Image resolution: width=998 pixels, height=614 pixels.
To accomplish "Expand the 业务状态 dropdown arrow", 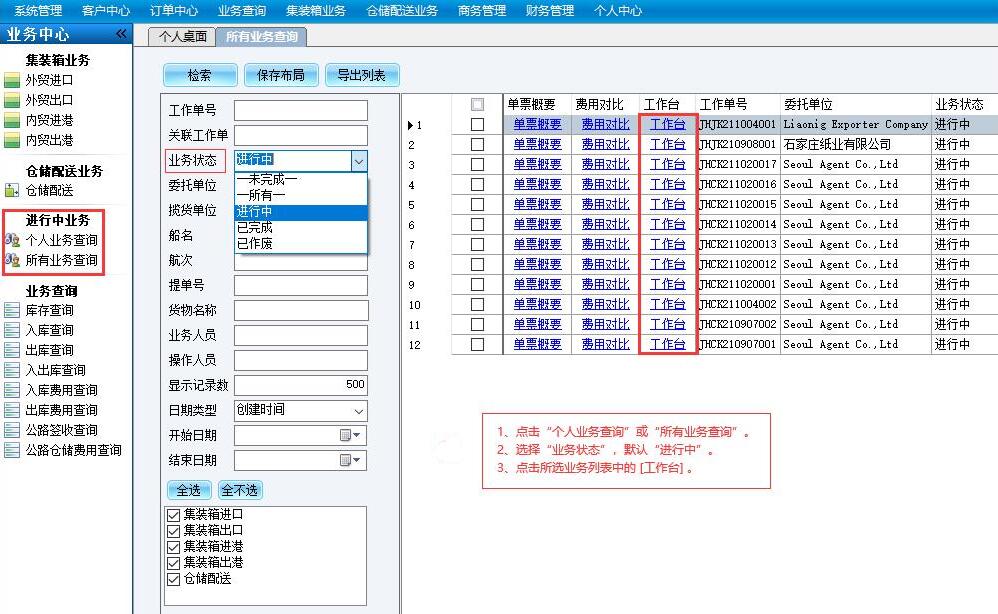I will pos(358,160).
